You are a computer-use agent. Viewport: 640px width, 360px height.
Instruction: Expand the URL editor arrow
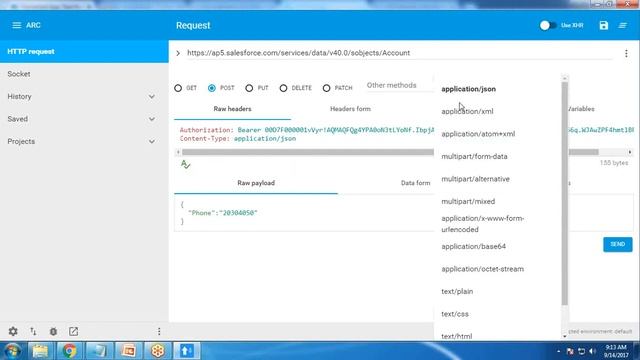tap(178, 53)
